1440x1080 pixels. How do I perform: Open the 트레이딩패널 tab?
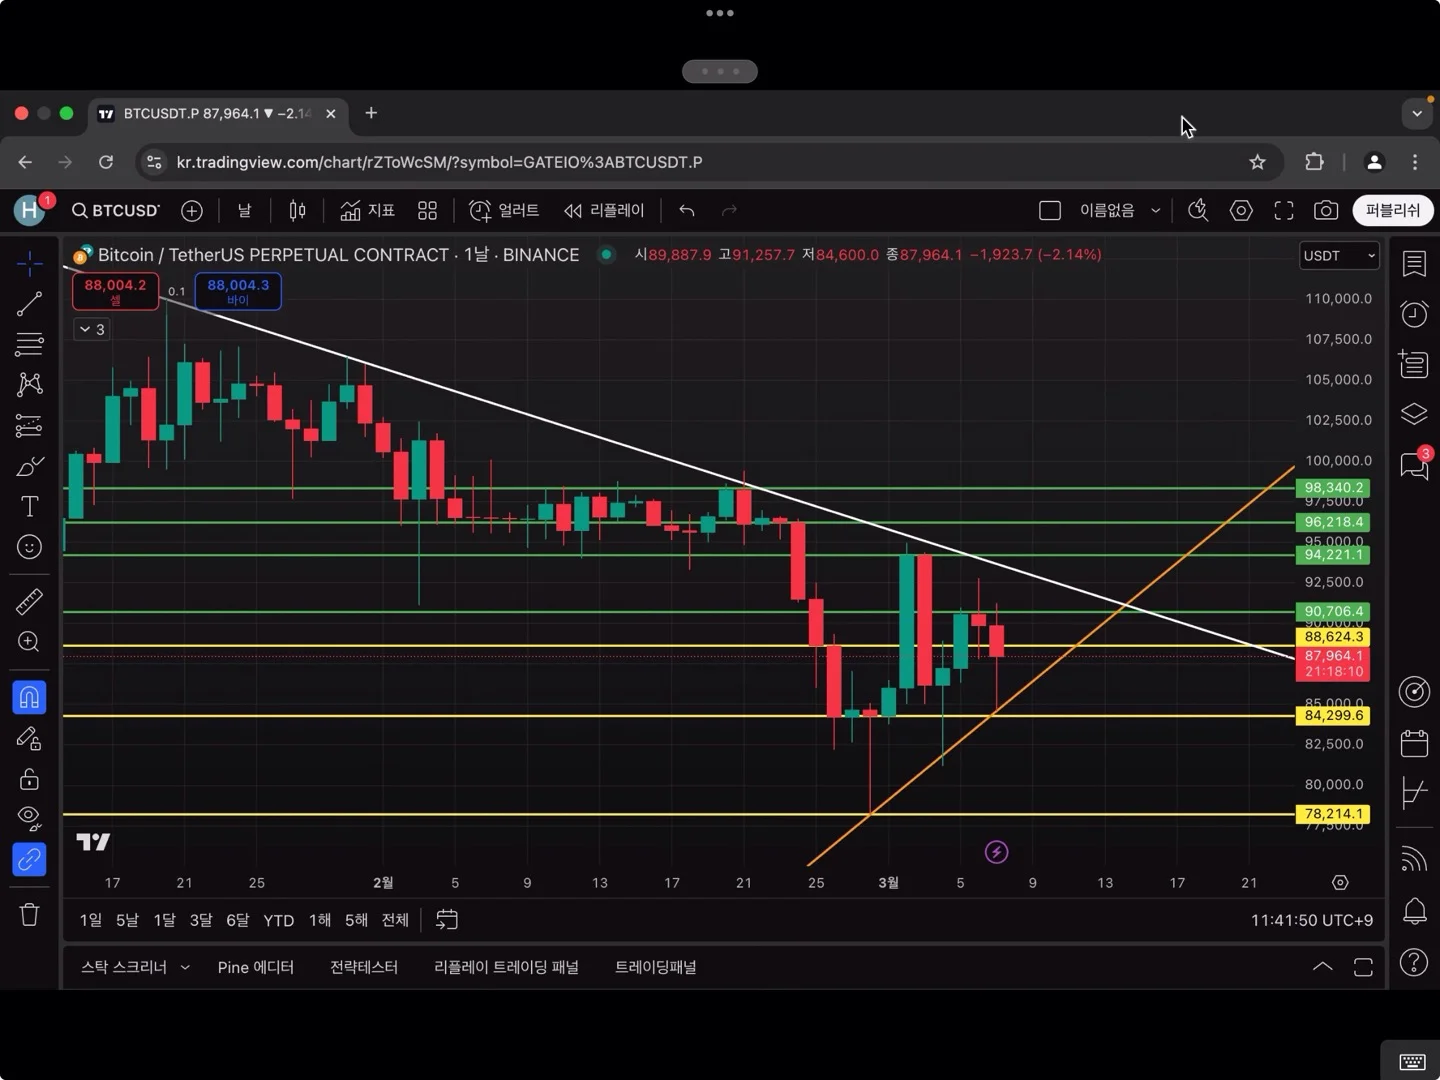tap(656, 967)
